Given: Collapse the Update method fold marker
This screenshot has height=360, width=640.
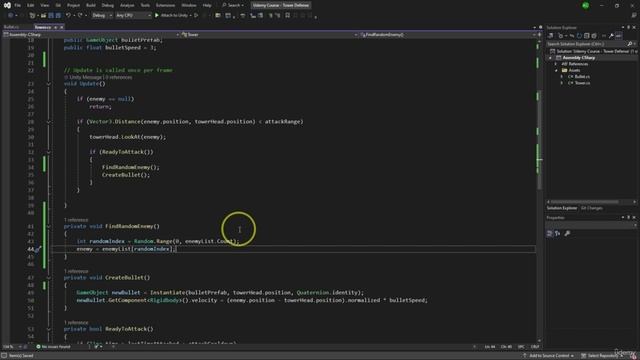Looking at the screenshot, I should 49,84.
